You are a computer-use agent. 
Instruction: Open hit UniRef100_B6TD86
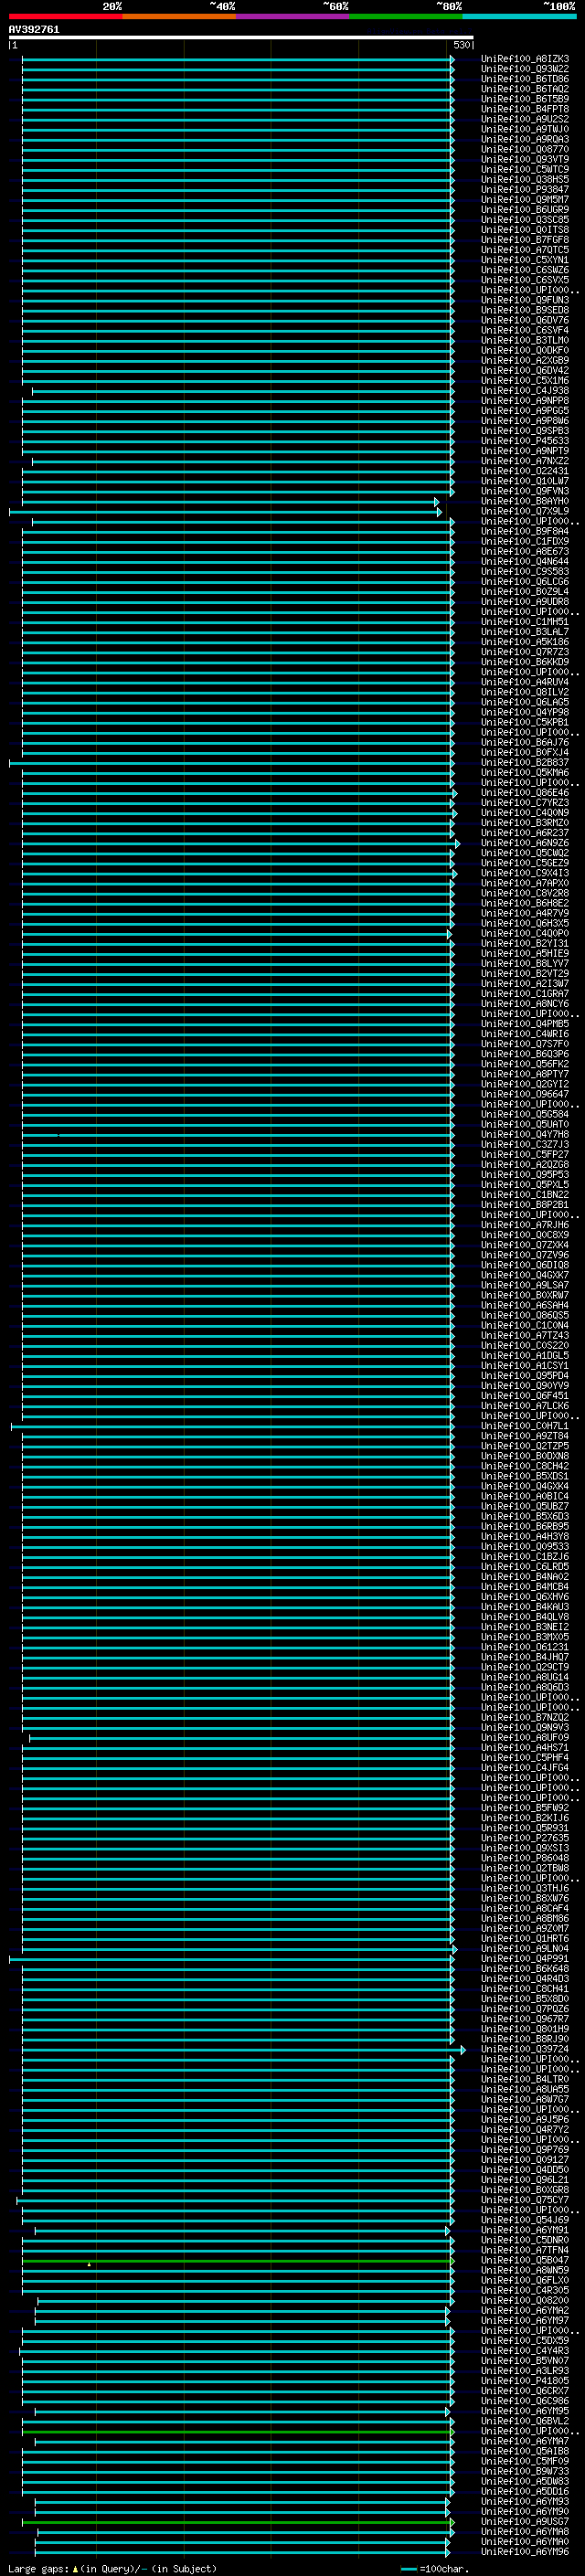pos(525,79)
